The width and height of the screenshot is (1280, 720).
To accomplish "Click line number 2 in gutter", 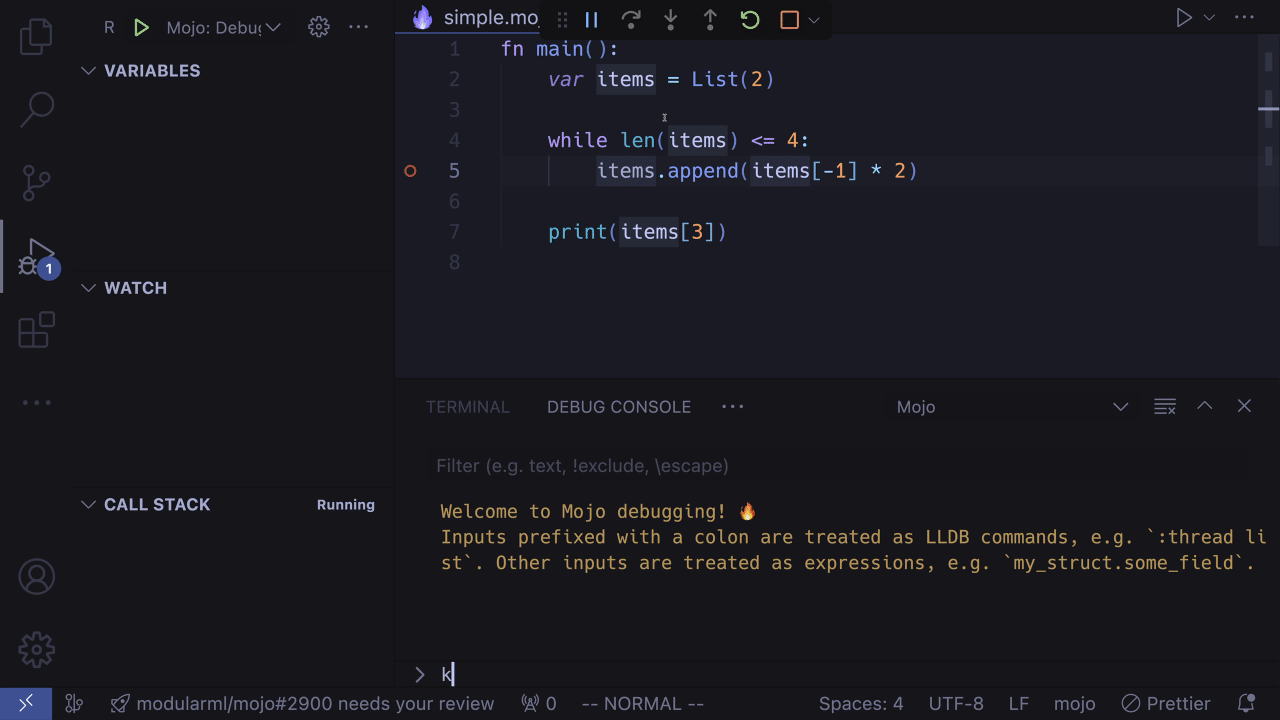I will (455, 79).
